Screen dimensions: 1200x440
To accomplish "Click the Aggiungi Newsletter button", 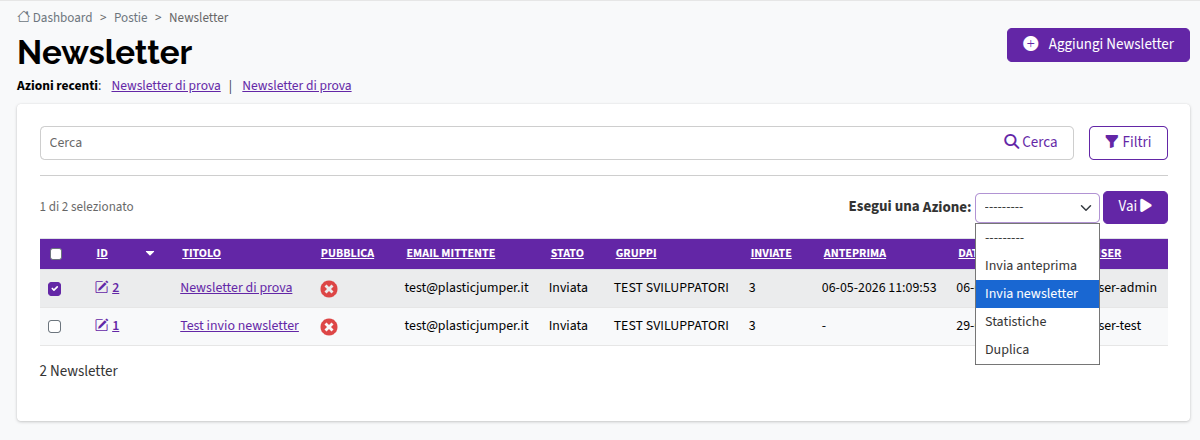I will click(x=1098, y=45).
